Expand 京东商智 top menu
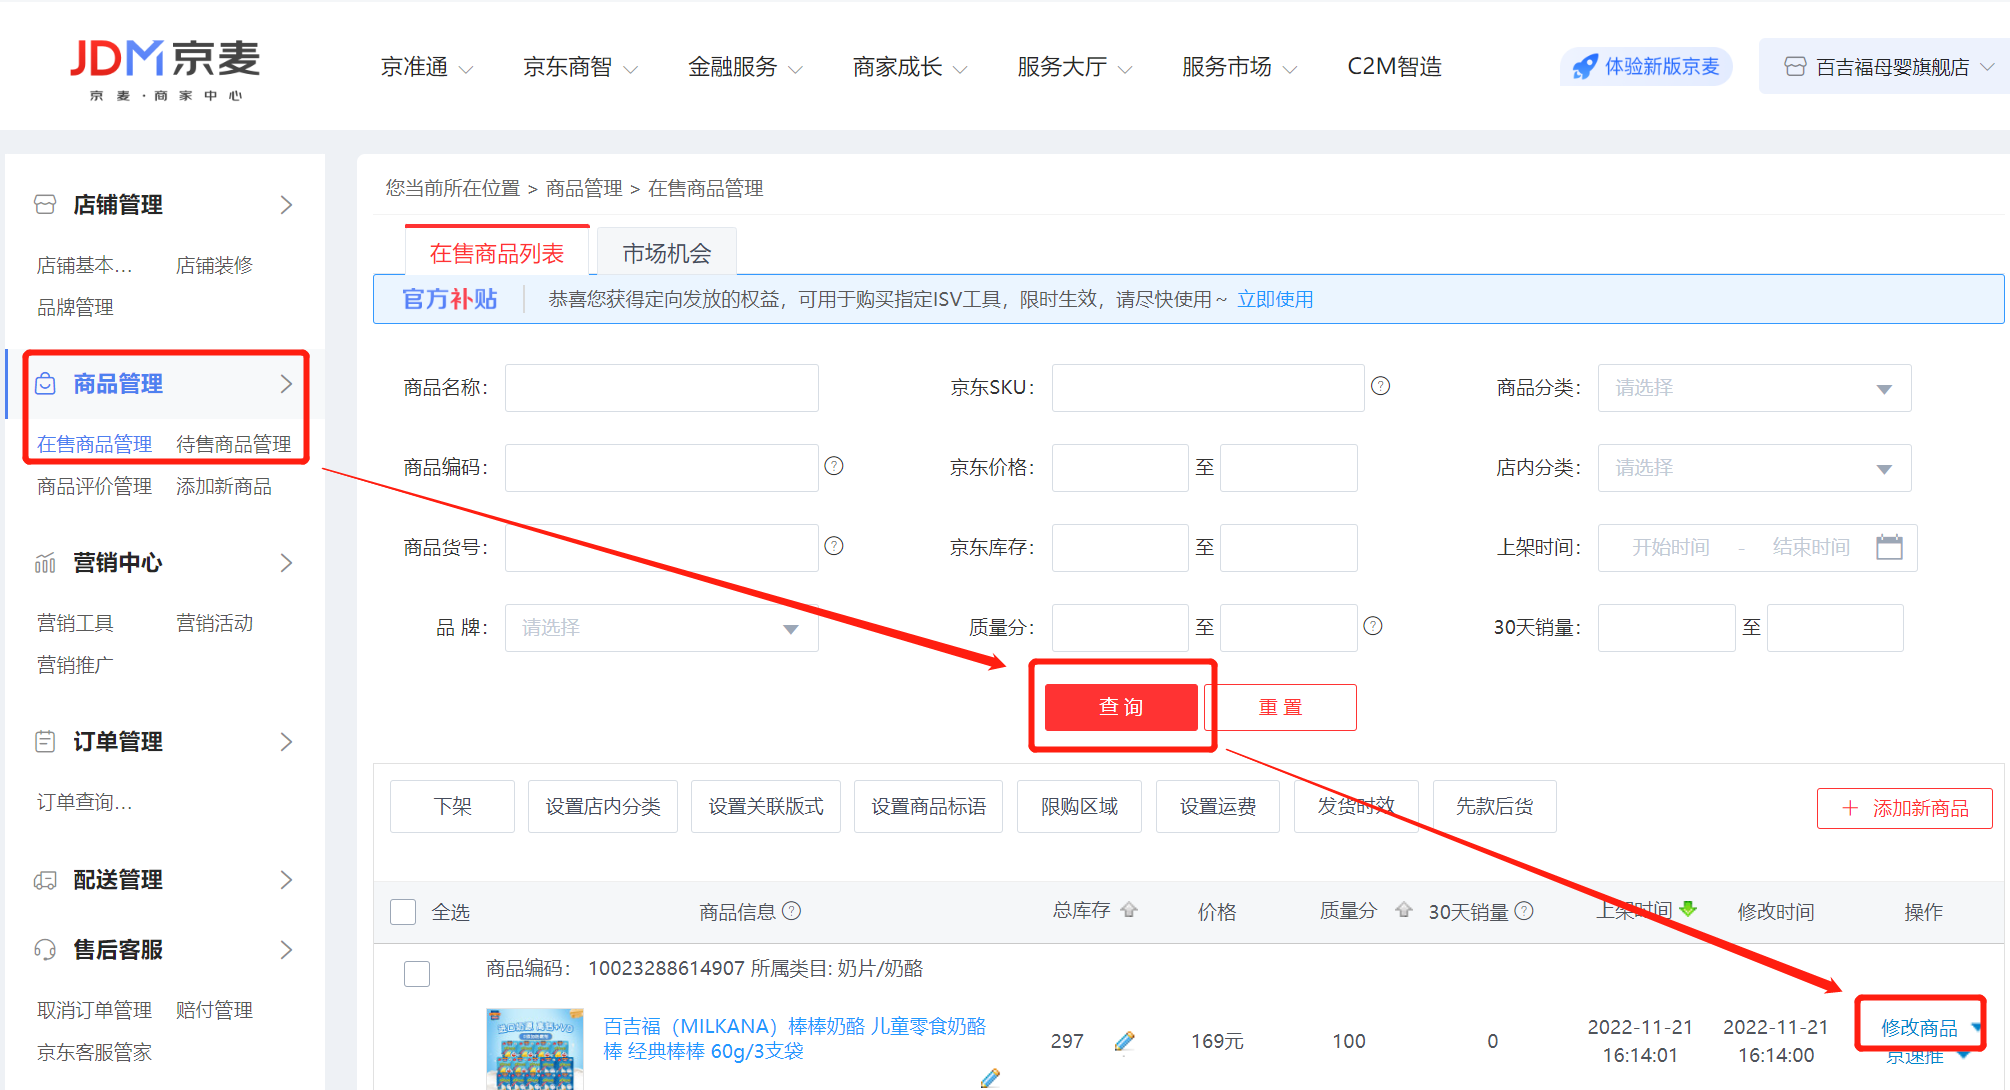 (x=580, y=67)
